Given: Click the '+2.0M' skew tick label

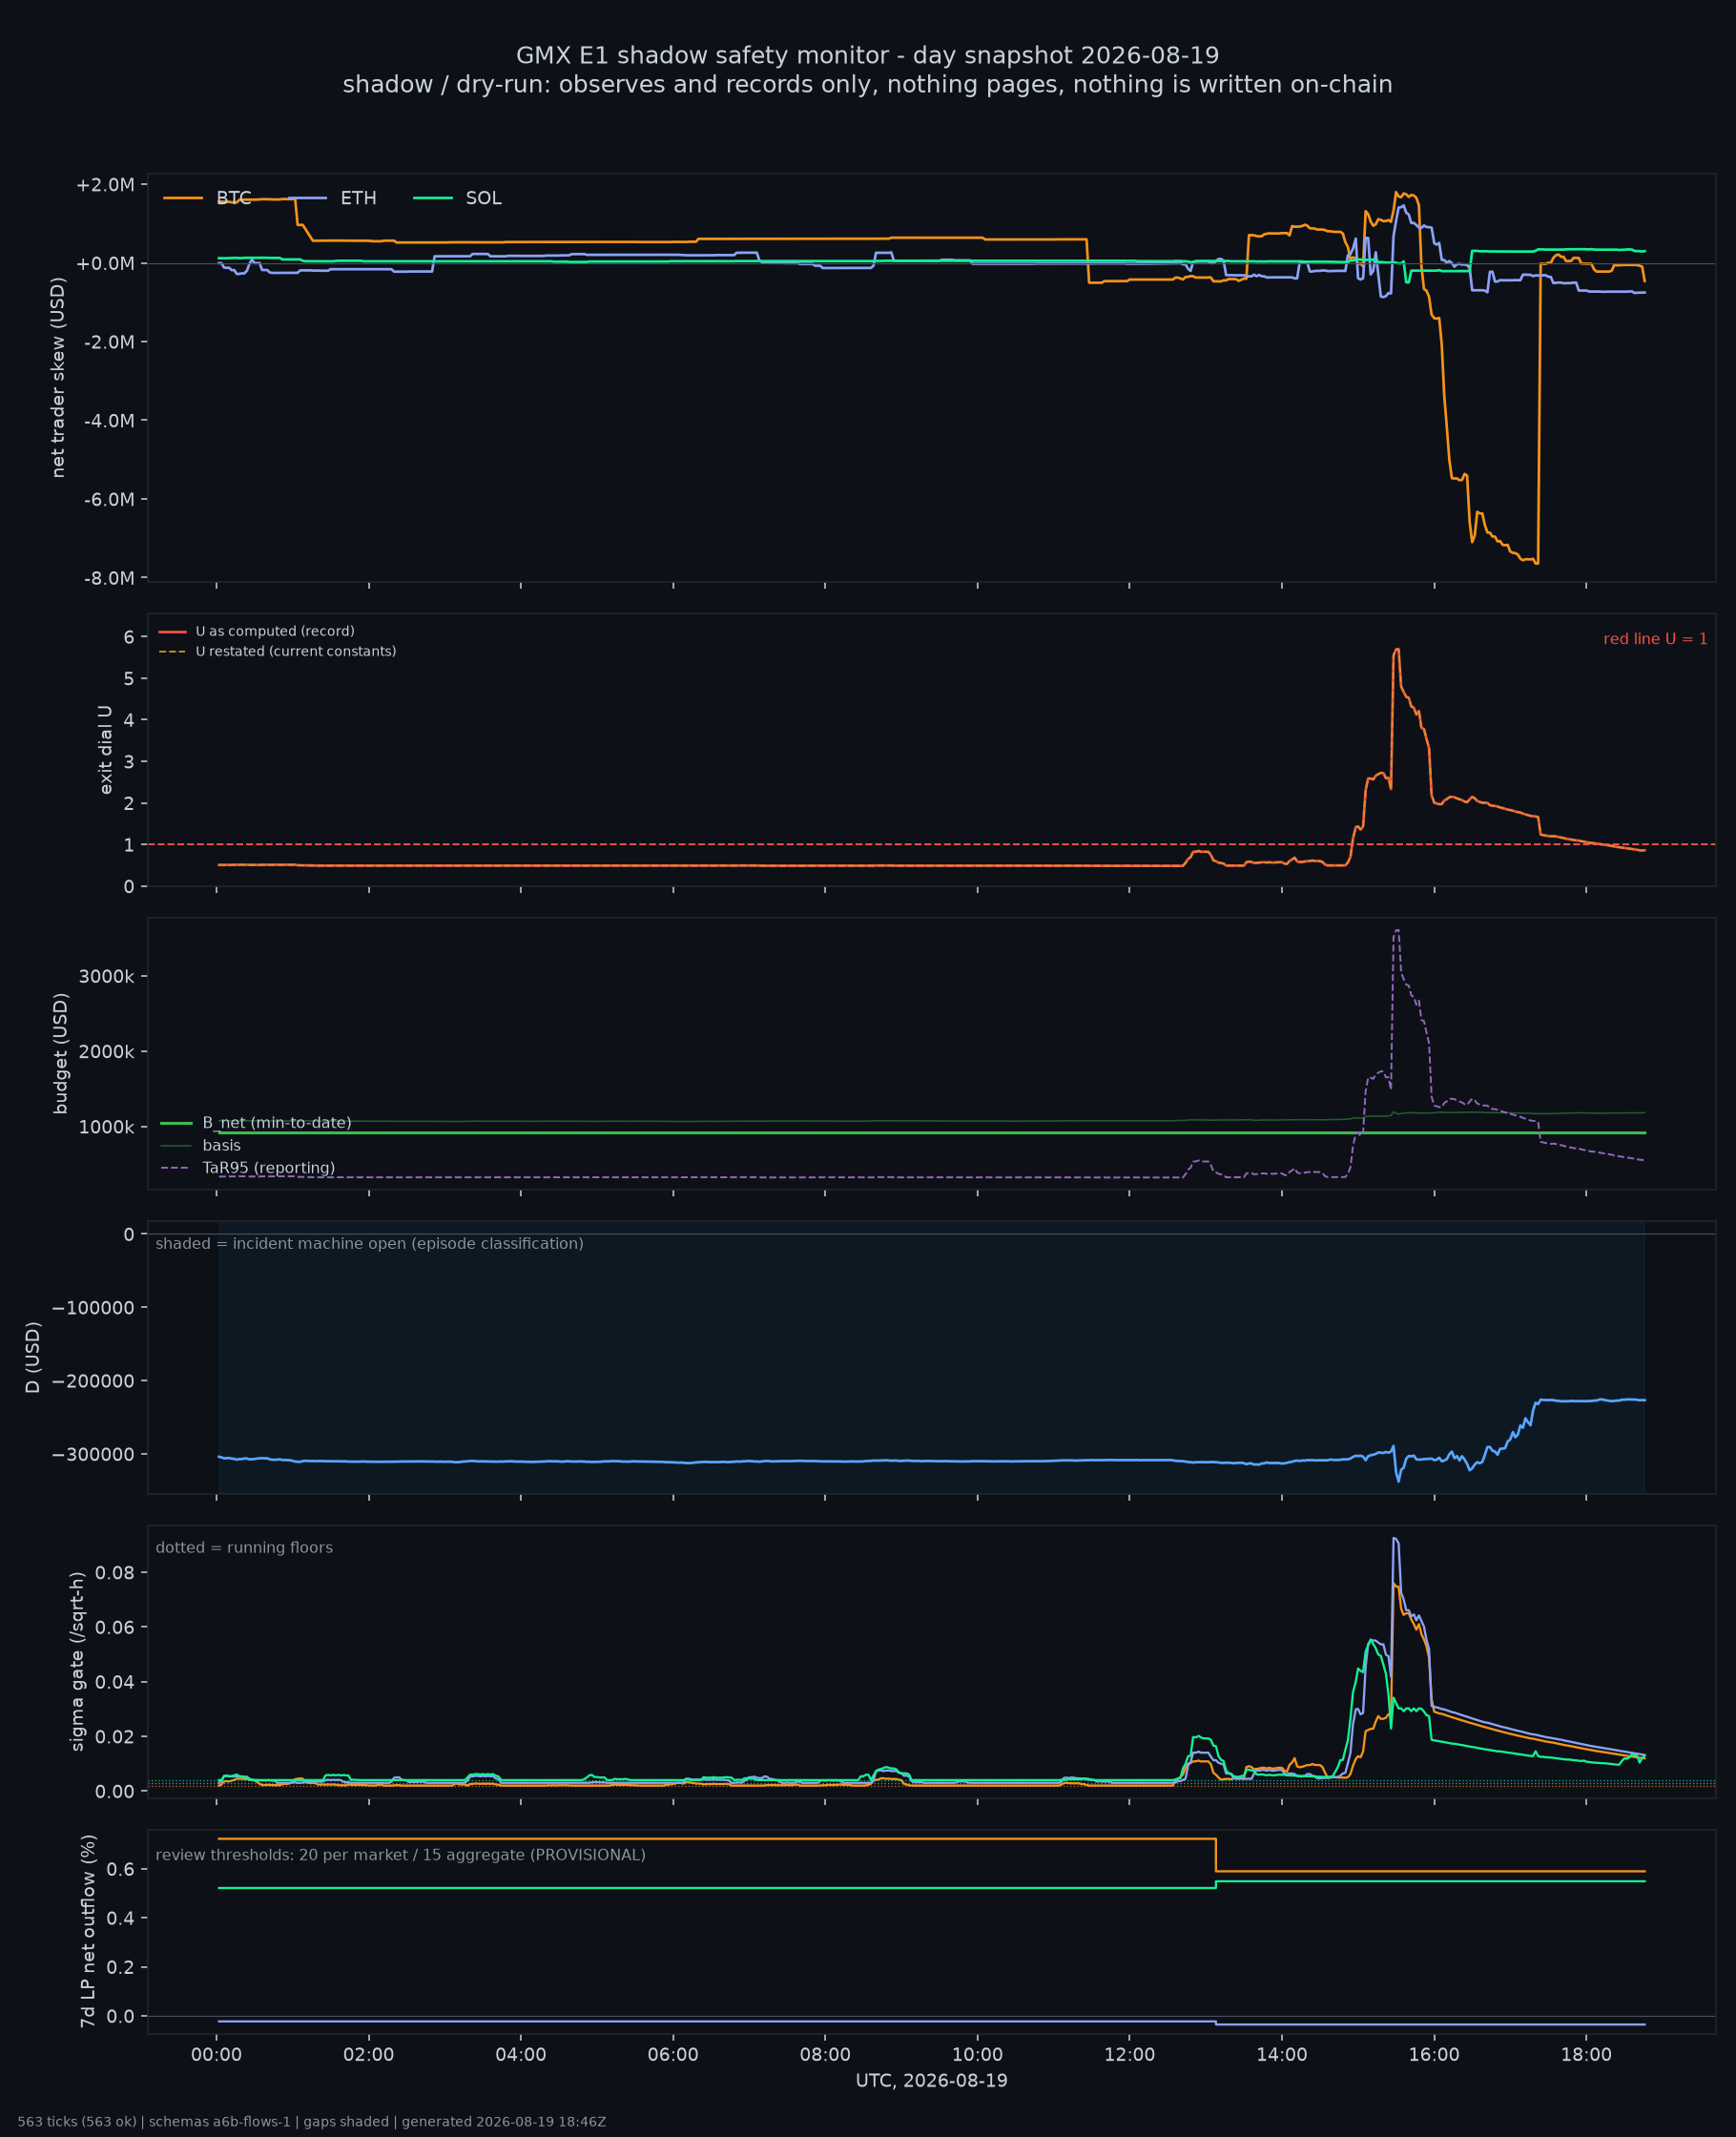Looking at the screenshot, I should click(x=105, y=185).
